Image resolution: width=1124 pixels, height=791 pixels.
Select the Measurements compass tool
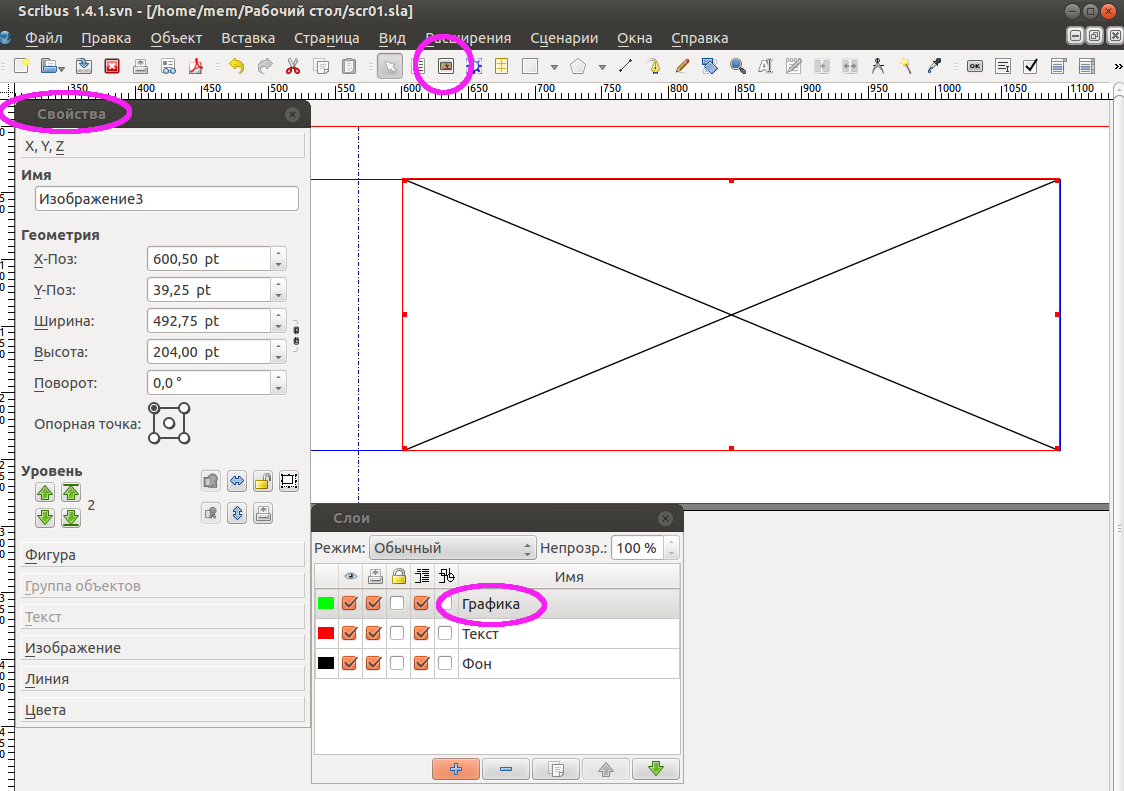click(877, 67)
